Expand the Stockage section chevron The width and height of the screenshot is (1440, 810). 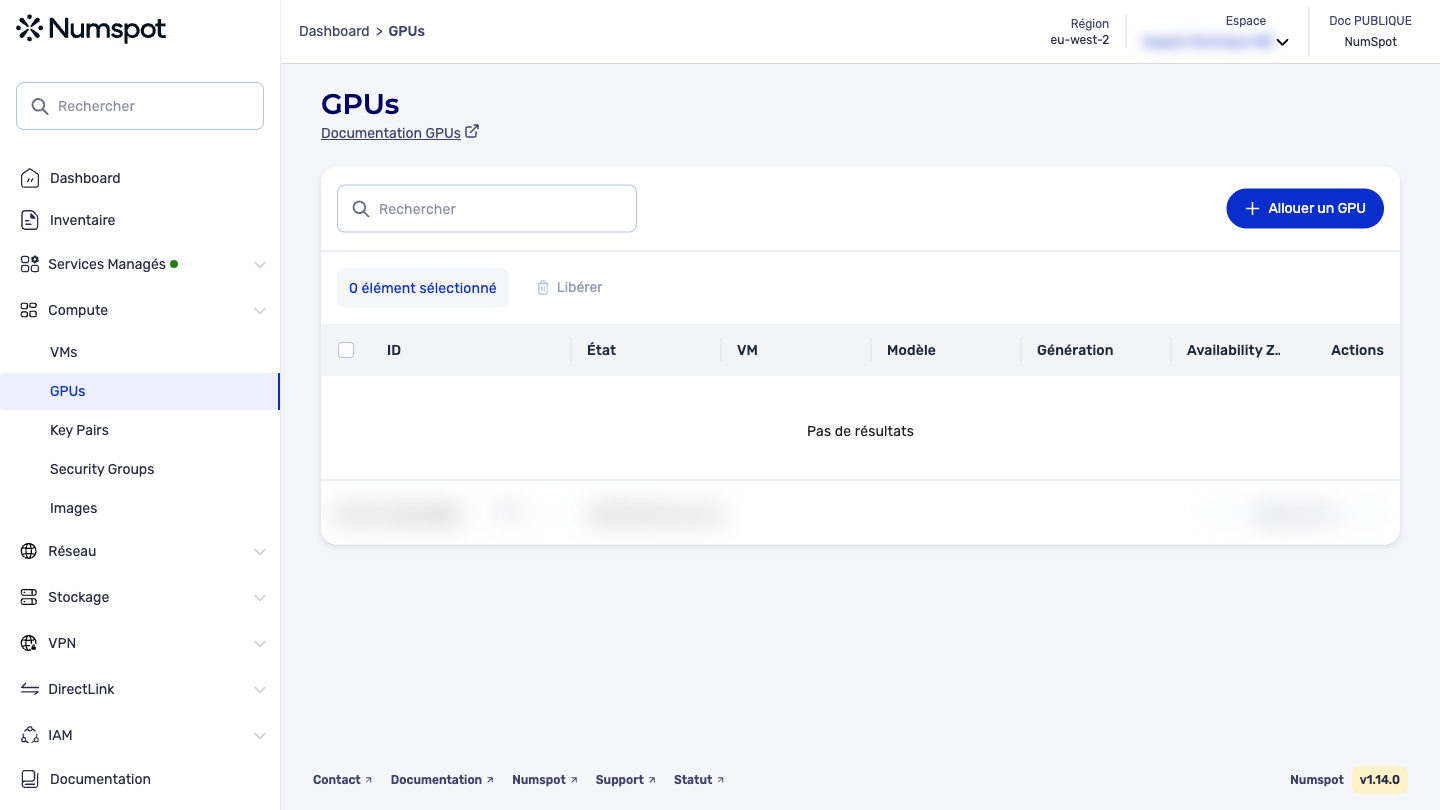pyautogui.click(x=260, y=598)
